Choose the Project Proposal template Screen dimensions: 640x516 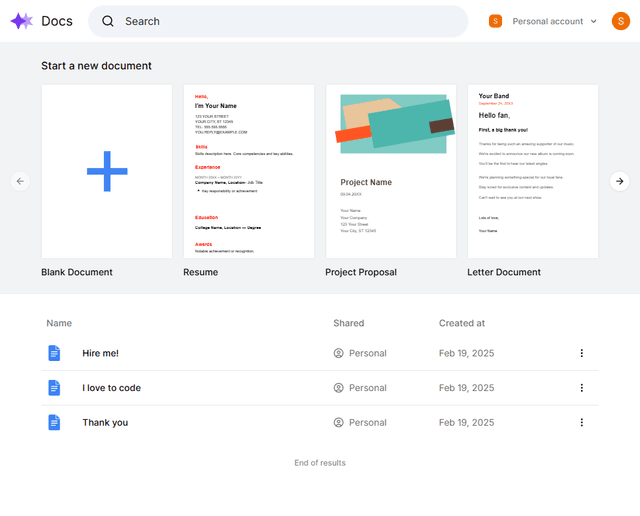(x=391, y=171)
